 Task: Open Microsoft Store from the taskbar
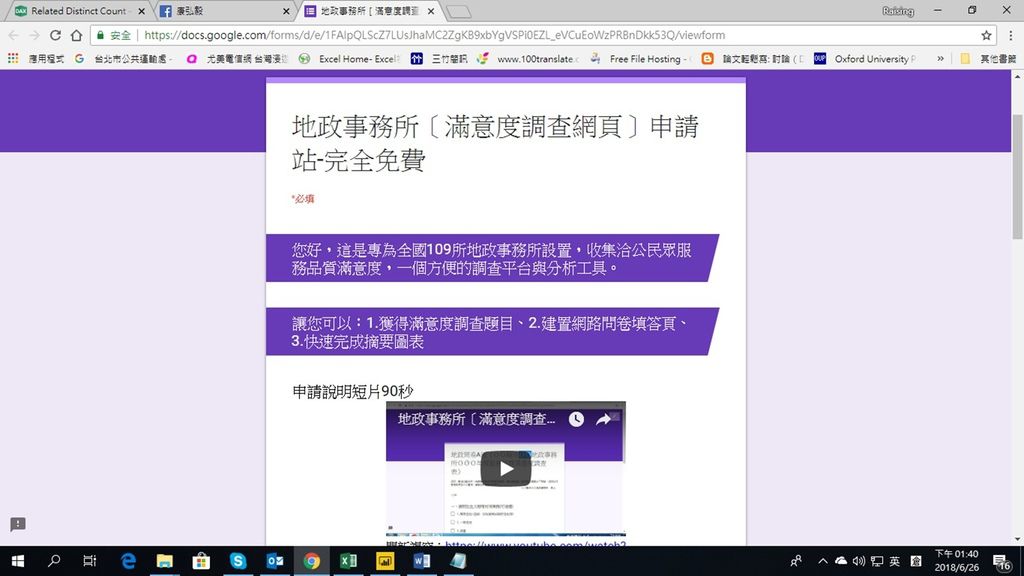201,561
